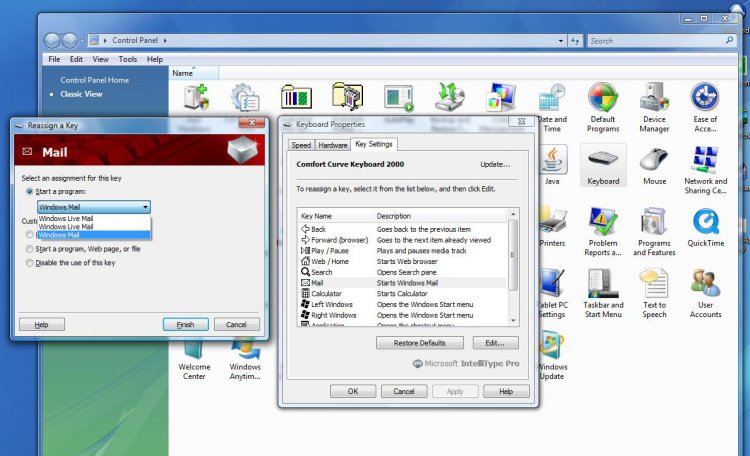This screenshot has width=750, height=456.
Task: Switch to the Speed tab
Action: [x=301, y=145]
